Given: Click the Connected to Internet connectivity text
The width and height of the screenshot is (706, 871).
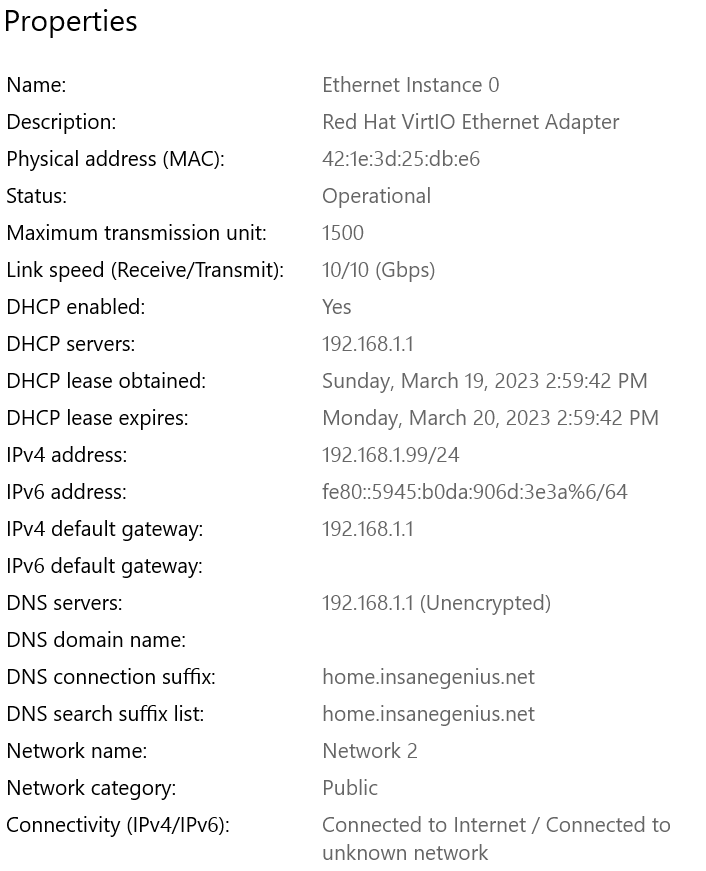Looking at the screenshot, I should pyautogui.click(x=423, y=825).
